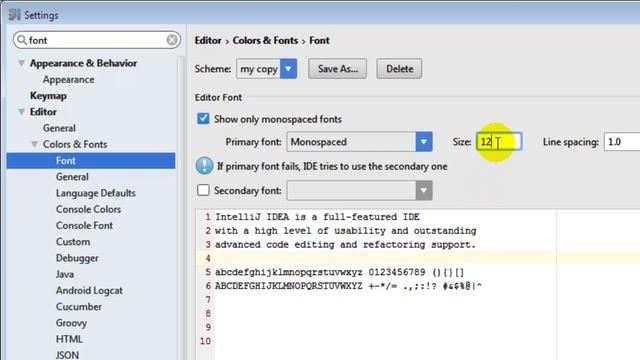Select the highlighted Font tree item
Viewport: 640px width, 360px height.
click(x=91, y=160)
